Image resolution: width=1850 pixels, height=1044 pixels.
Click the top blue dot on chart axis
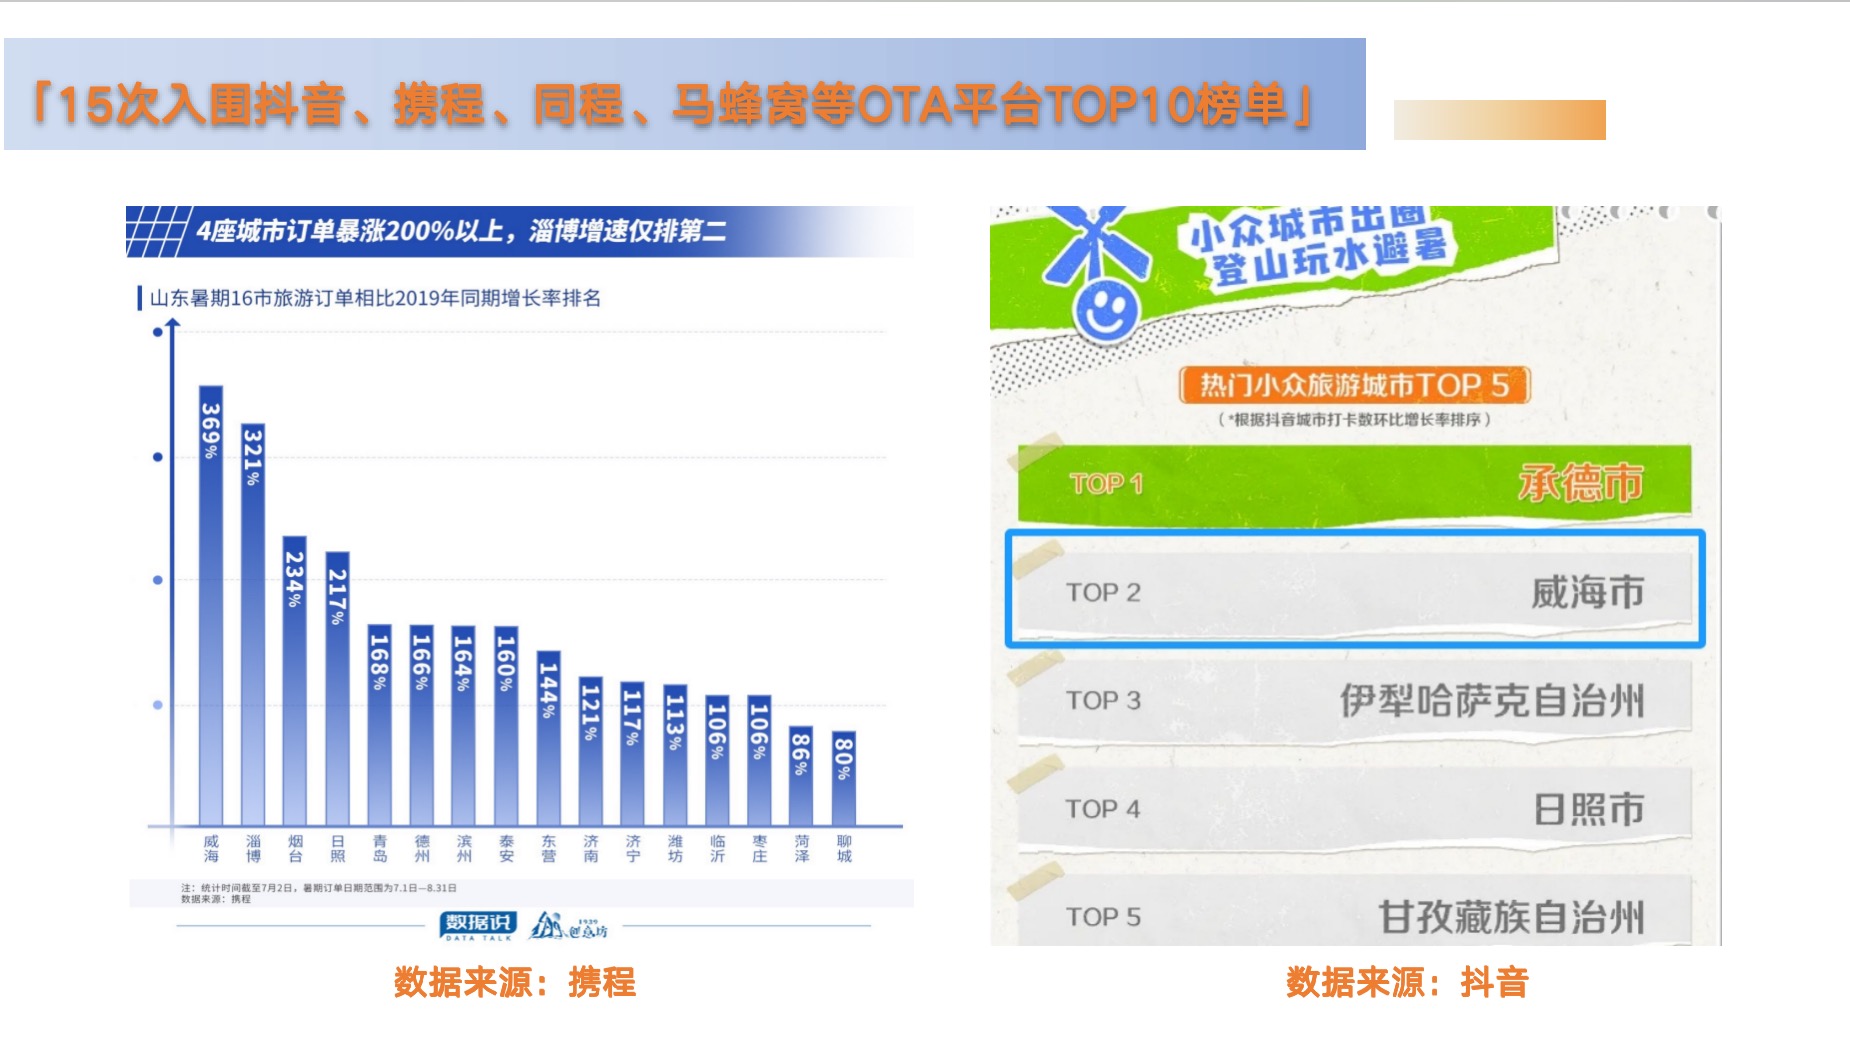(157, 332)
